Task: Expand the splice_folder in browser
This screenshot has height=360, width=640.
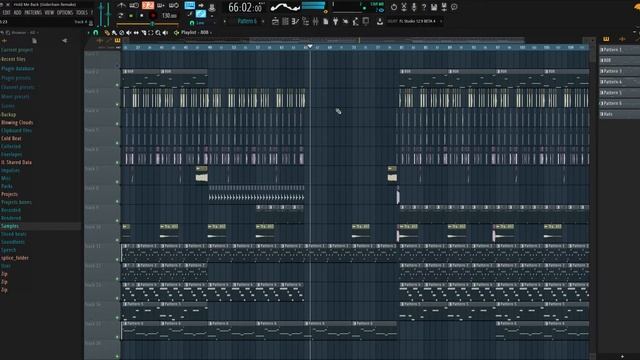Action: (15, 258)
